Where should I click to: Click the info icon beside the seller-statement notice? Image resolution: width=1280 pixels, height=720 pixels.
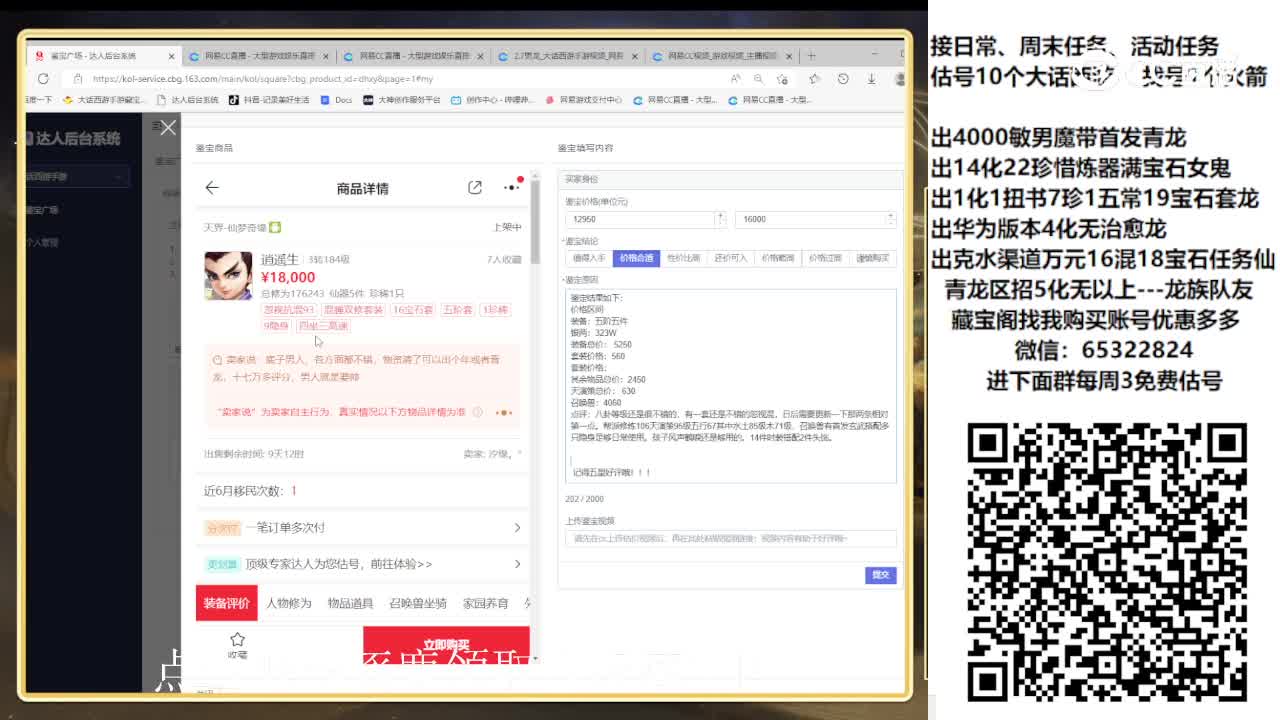[477, 412]
